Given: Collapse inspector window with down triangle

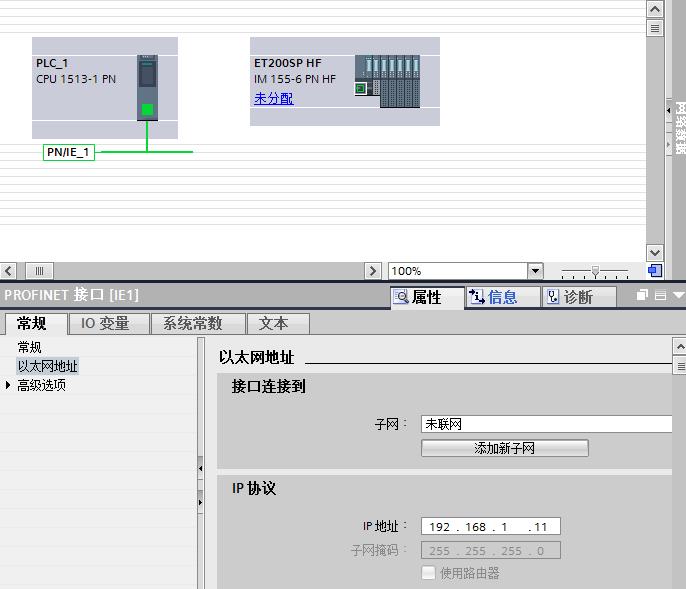Looking at the screenshot, I should [x=679, y=295].
